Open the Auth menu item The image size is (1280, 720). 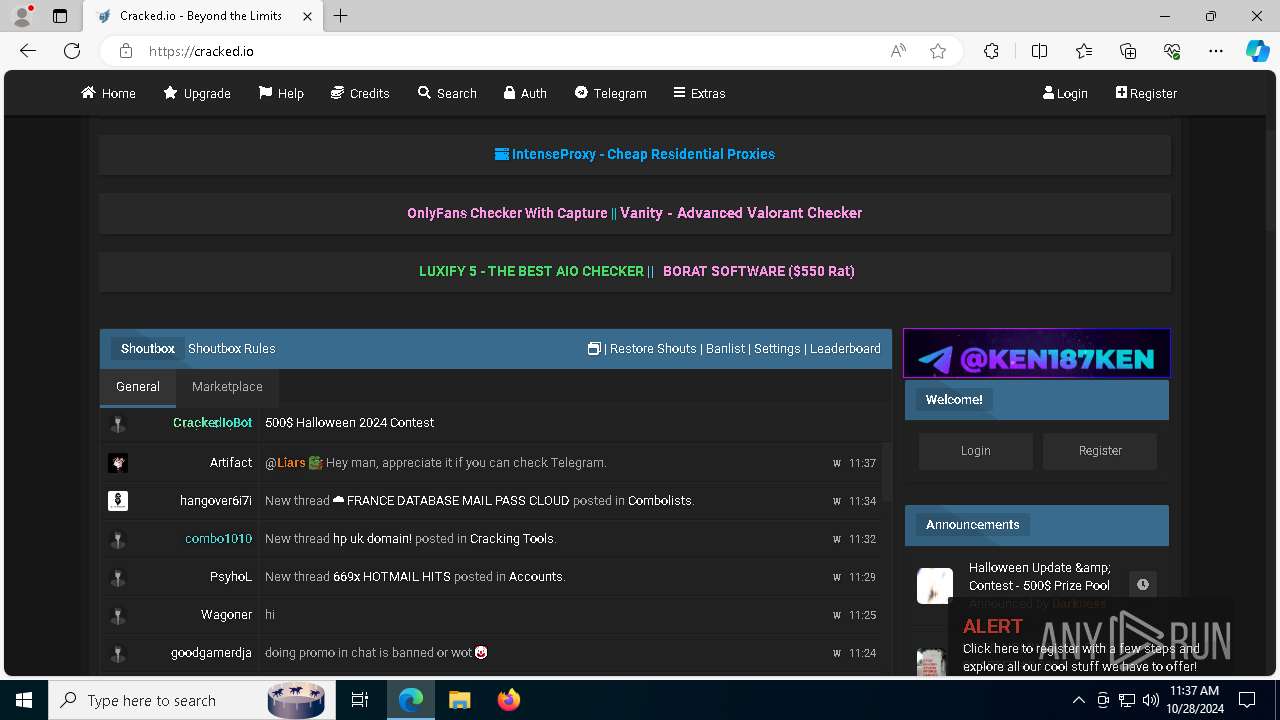point(525,93)
